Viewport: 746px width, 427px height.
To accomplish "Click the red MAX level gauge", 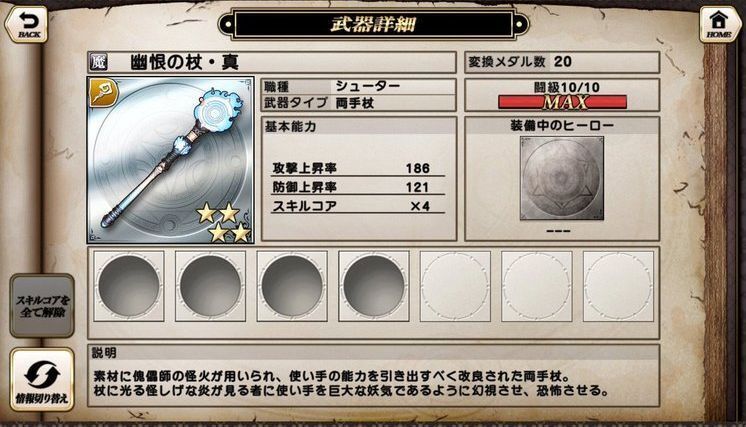I will [x=562, y=102].
